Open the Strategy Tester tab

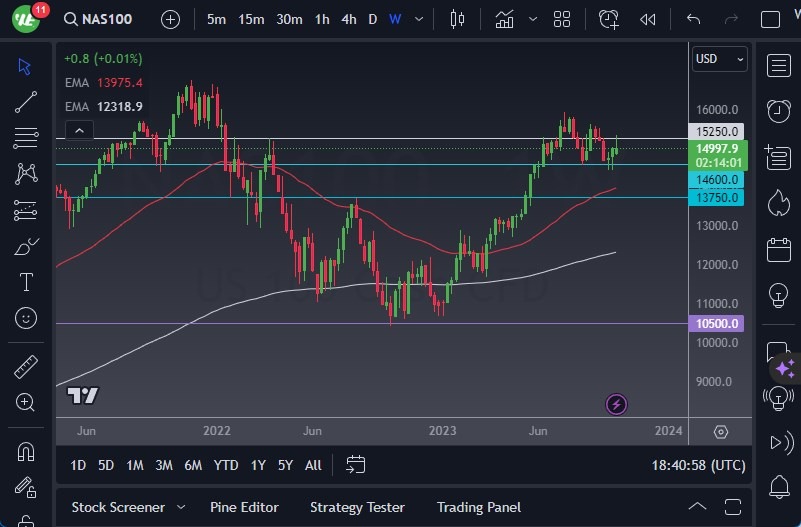[x=357, y=507]
